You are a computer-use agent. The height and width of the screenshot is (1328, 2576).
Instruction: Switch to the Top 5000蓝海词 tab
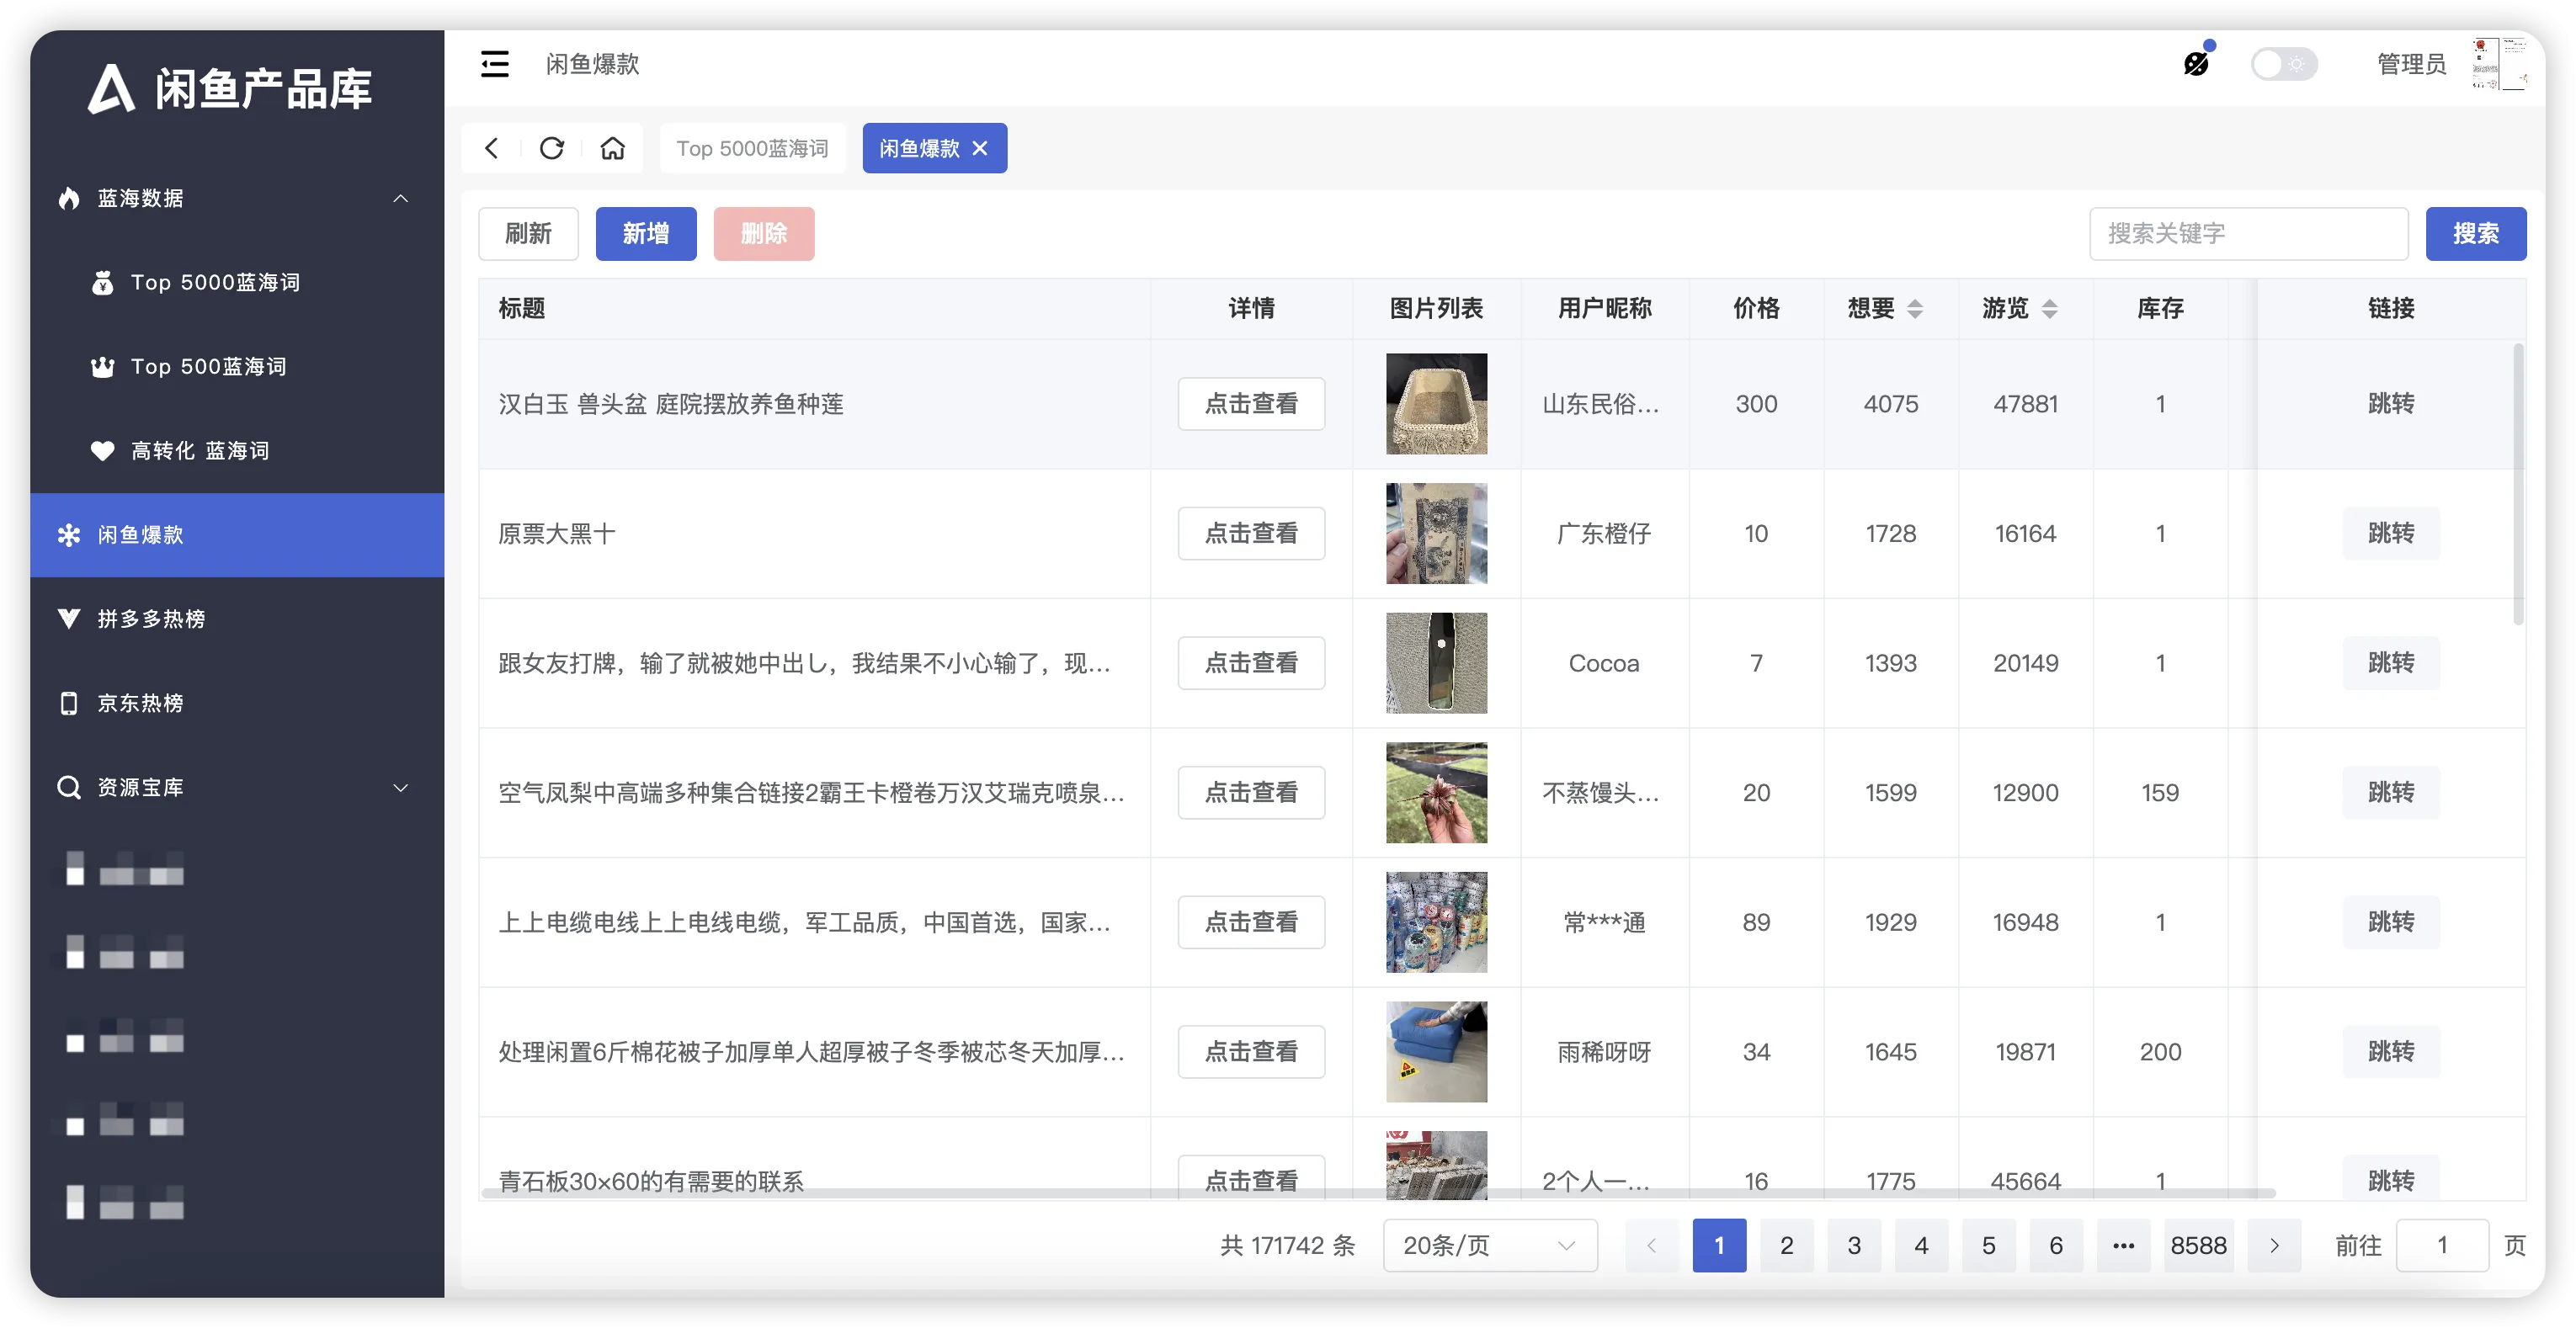click(x=752, y=148)
